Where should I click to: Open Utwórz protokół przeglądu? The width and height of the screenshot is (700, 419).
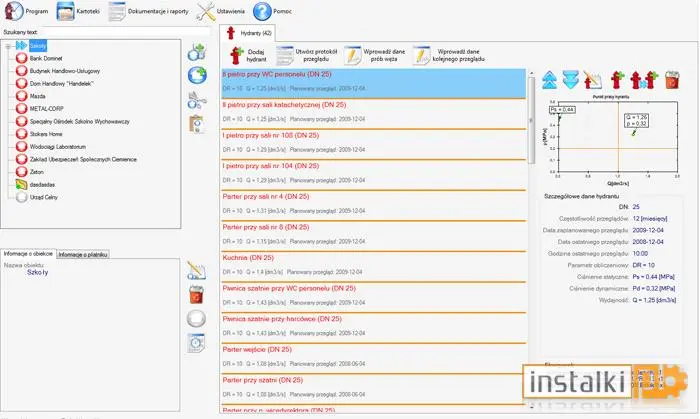(306, 55)
